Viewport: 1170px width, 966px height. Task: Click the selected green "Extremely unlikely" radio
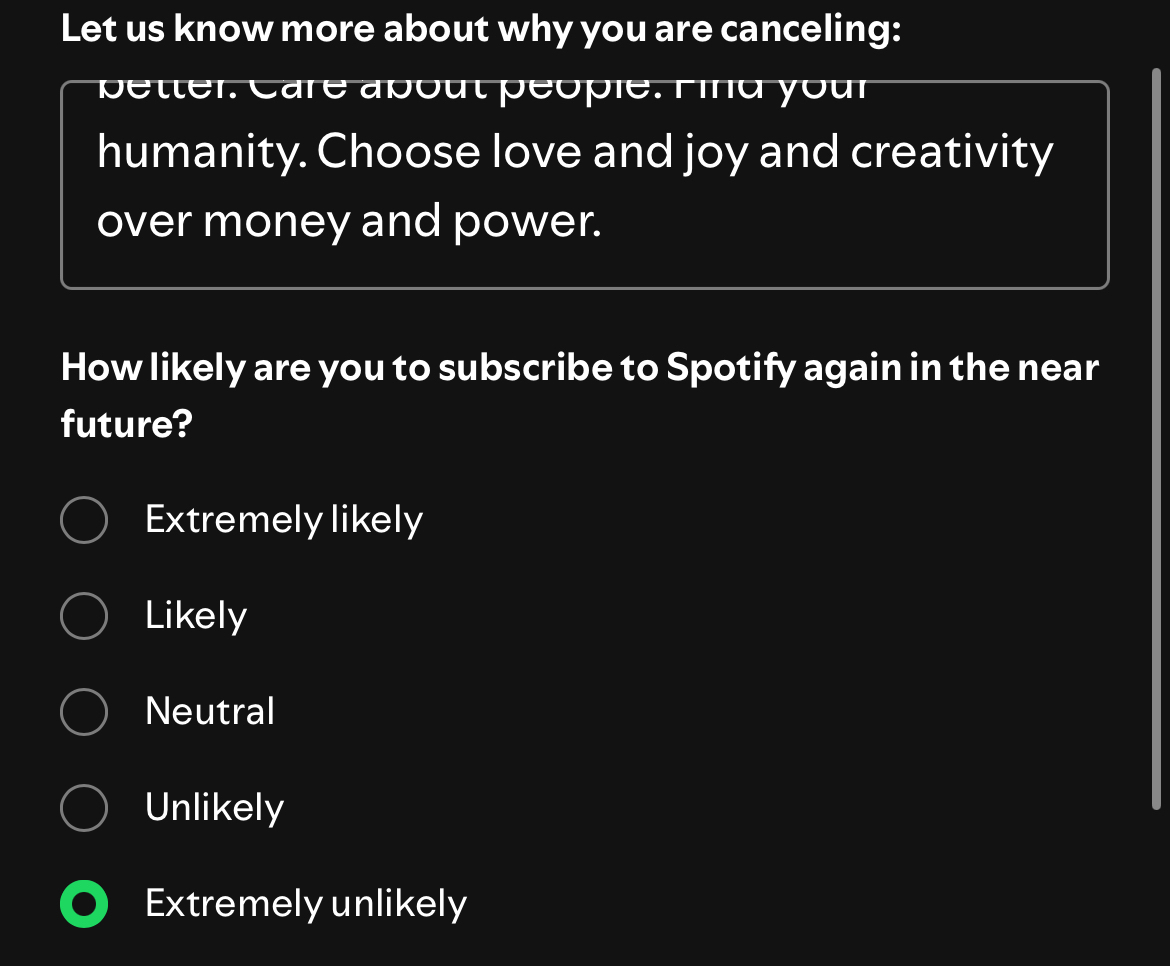click(x=84, y=904)
